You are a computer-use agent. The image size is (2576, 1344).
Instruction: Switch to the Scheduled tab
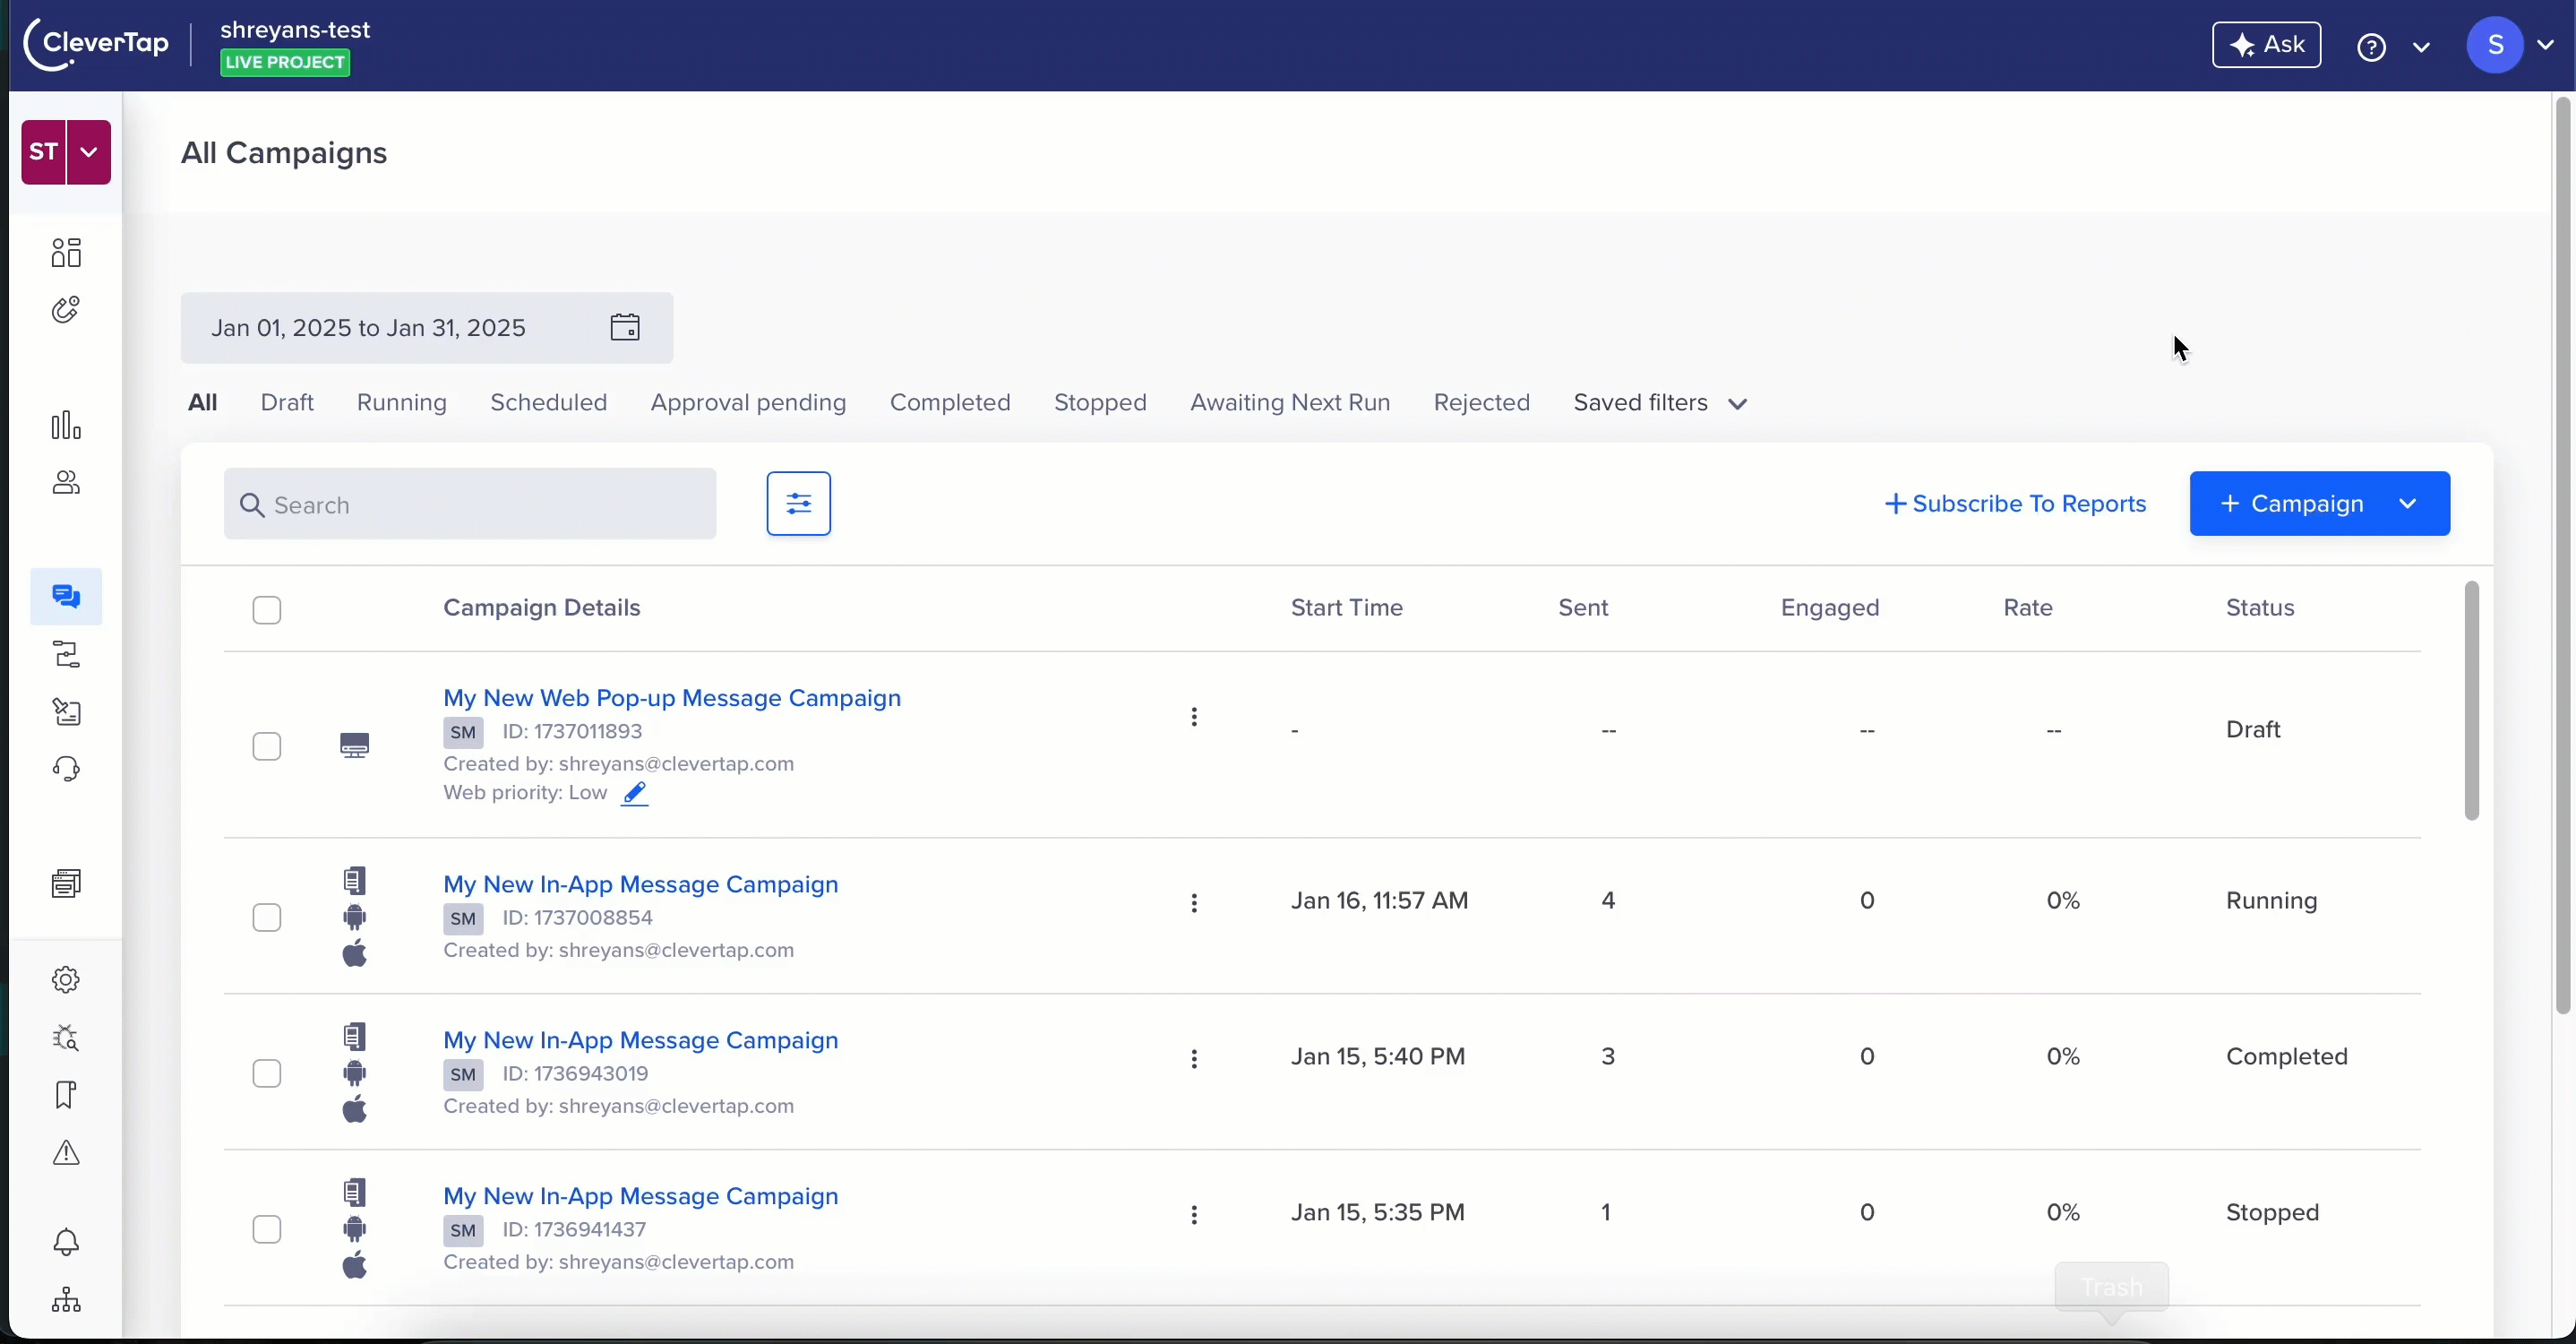[x=549, y=403]
